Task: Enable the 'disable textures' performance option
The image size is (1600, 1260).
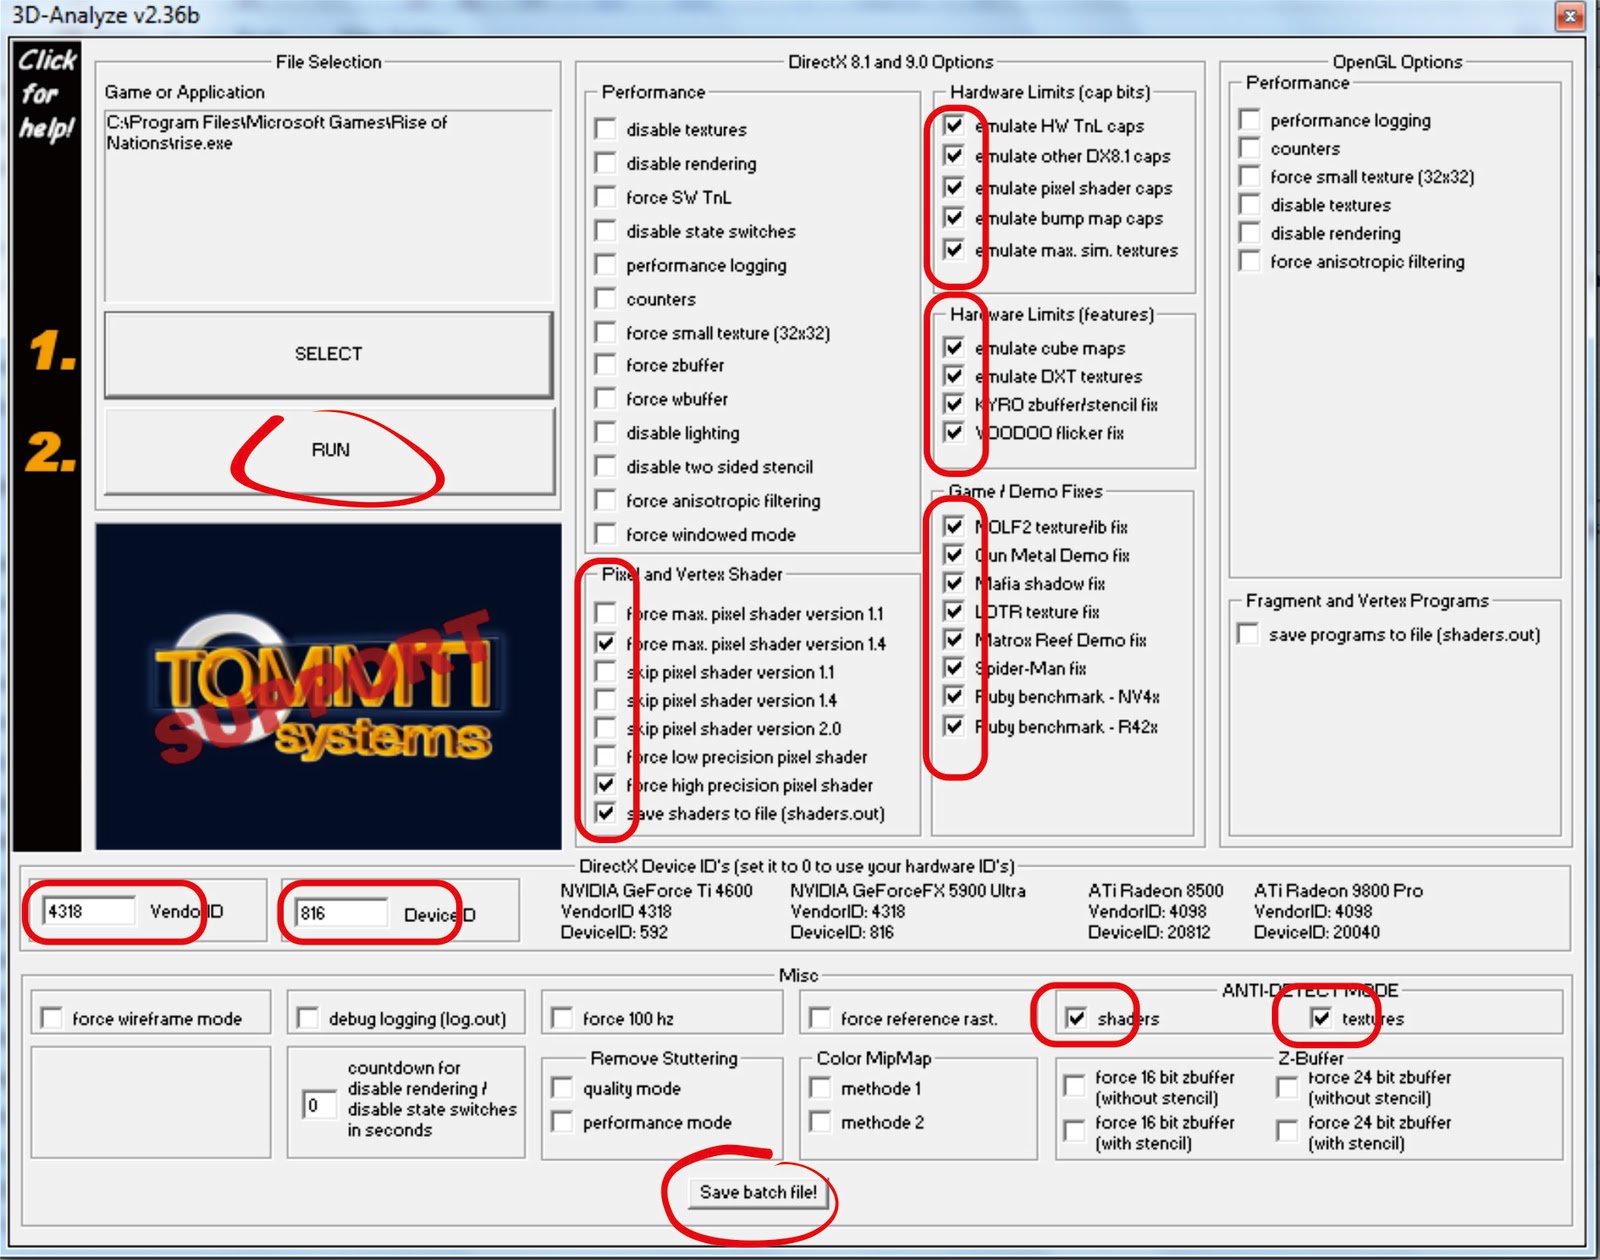Action: click(603, 129)
